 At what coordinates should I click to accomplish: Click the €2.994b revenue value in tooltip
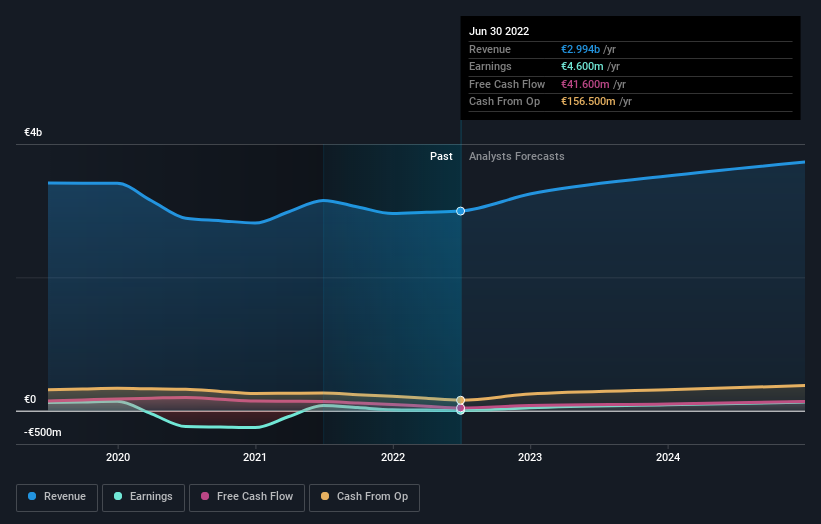pos(581,49)
